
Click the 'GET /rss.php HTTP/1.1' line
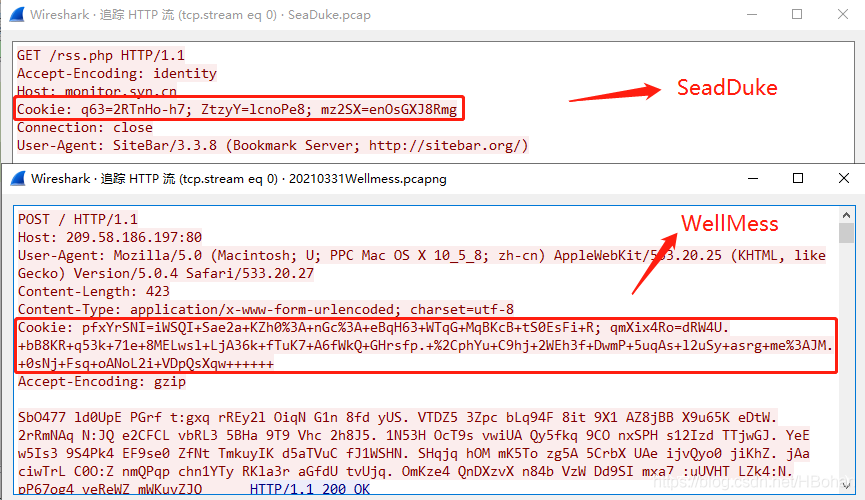tap(100, 55)
